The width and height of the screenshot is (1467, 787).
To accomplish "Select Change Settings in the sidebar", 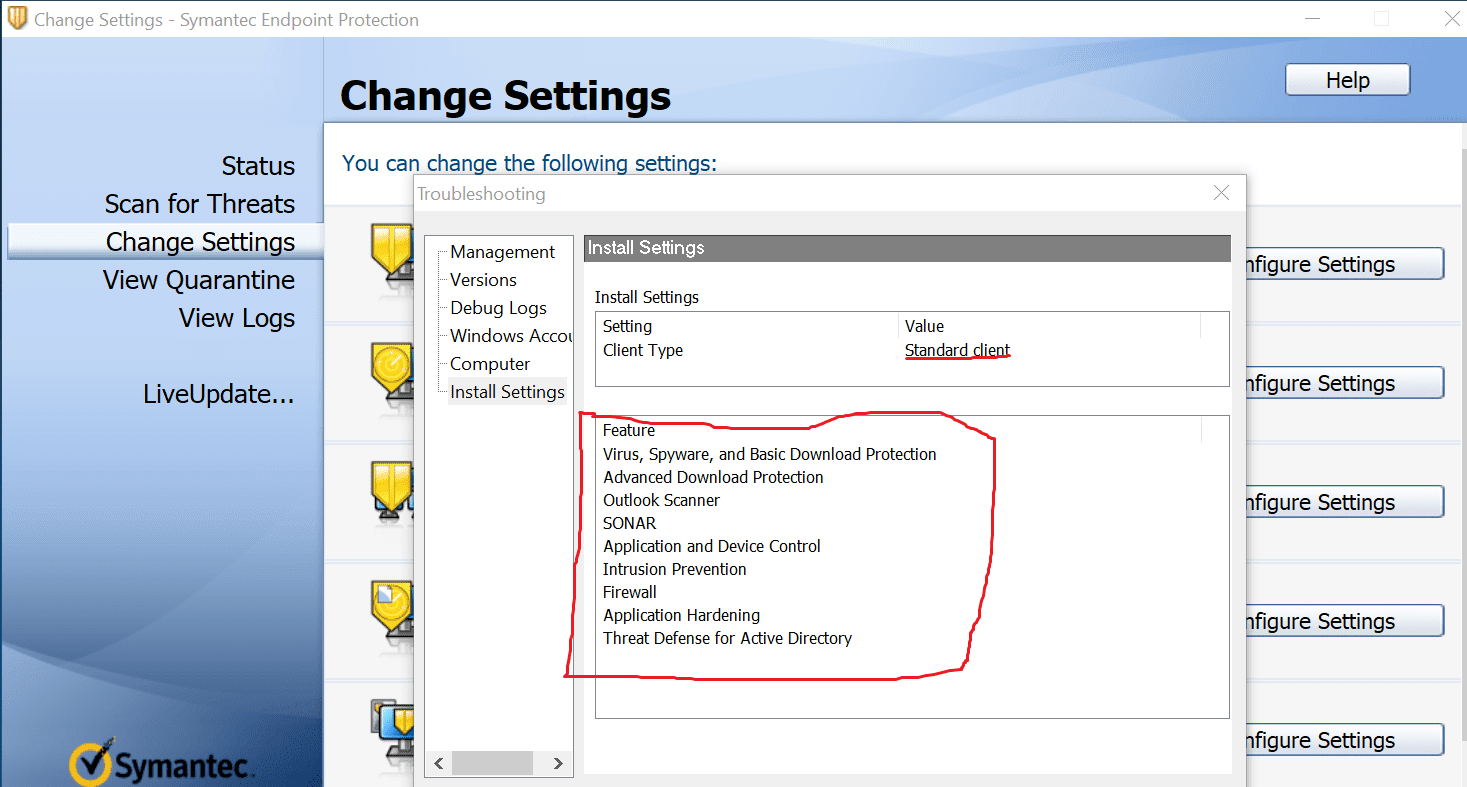I will click(x=165, y=242).
